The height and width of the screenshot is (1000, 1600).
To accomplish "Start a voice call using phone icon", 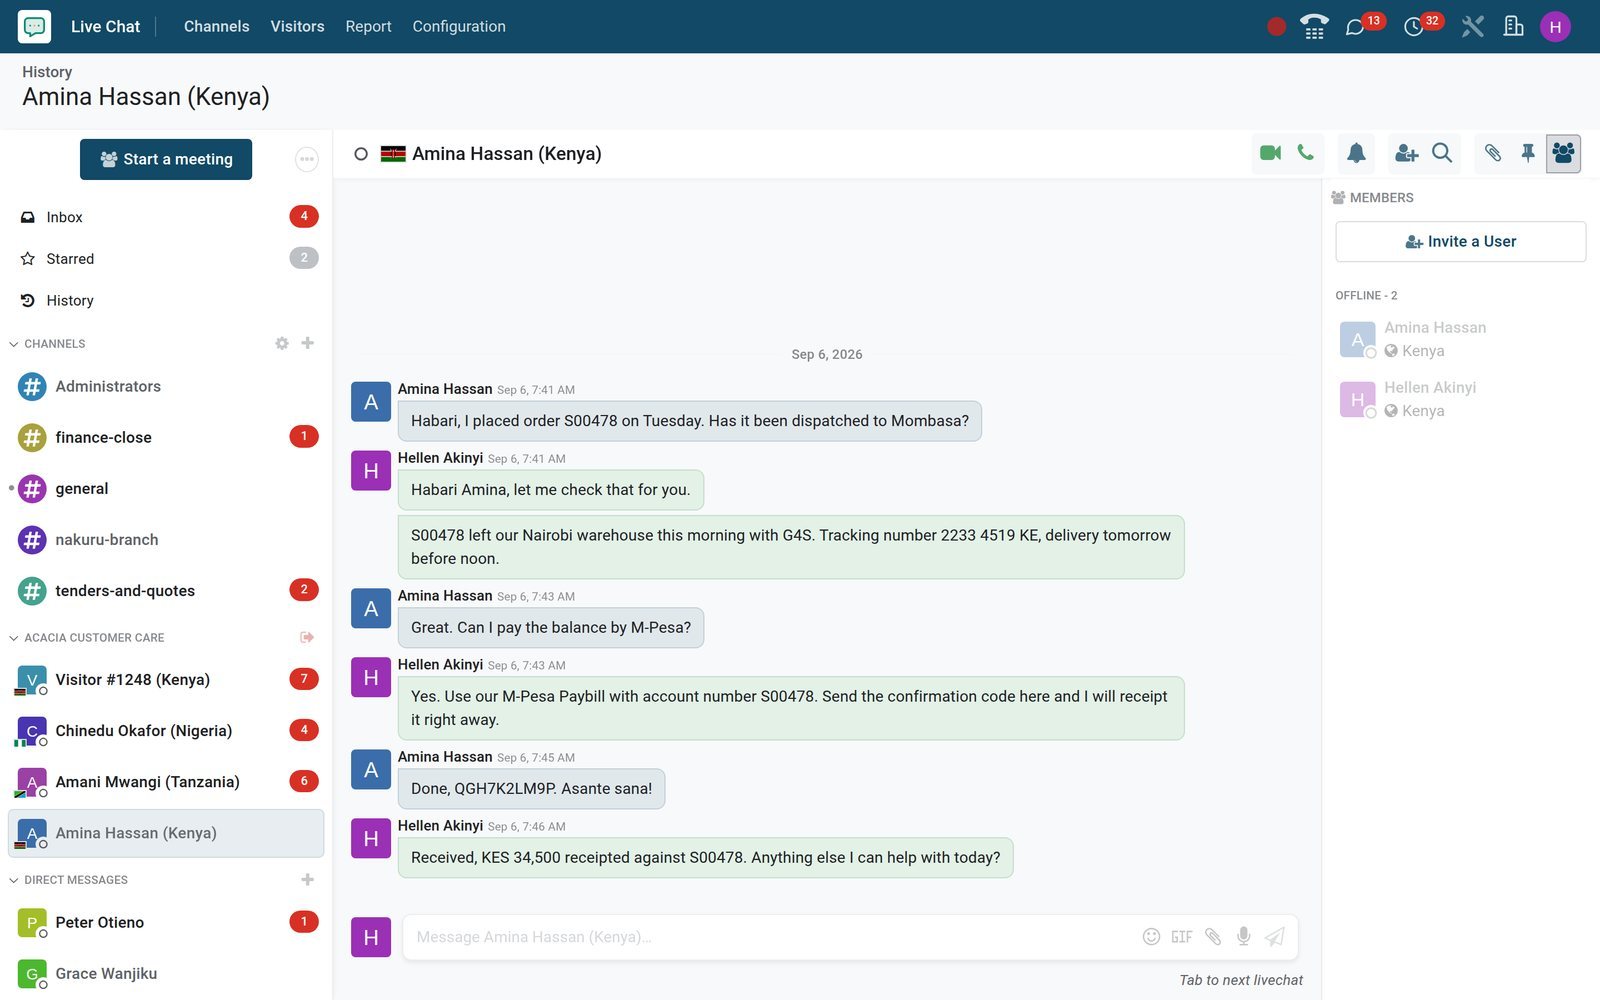I will coord(1305,153).
